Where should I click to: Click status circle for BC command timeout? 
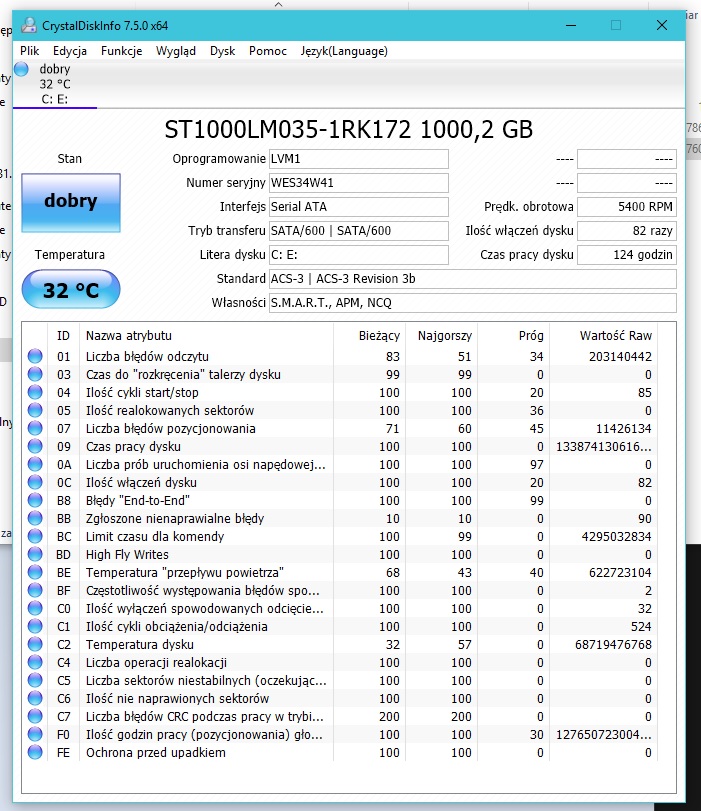(35, 536)
